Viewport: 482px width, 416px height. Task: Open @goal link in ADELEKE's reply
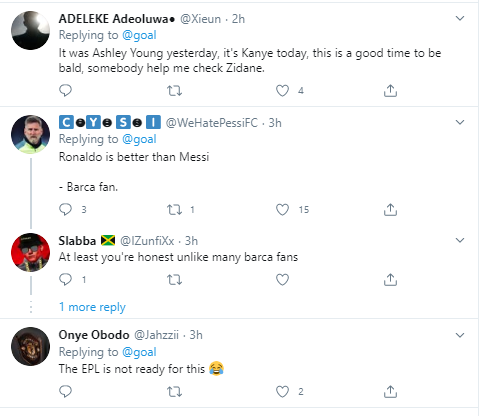coord(139,35)
